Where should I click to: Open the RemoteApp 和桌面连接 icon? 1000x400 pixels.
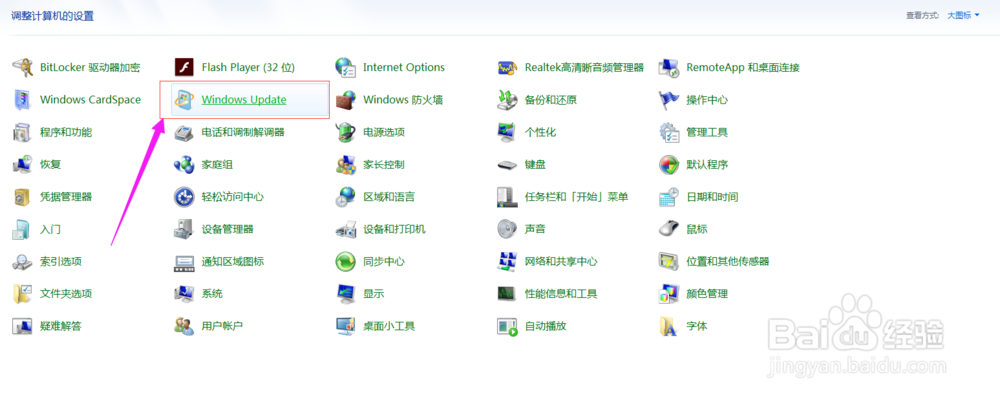[x=669, y=68]
